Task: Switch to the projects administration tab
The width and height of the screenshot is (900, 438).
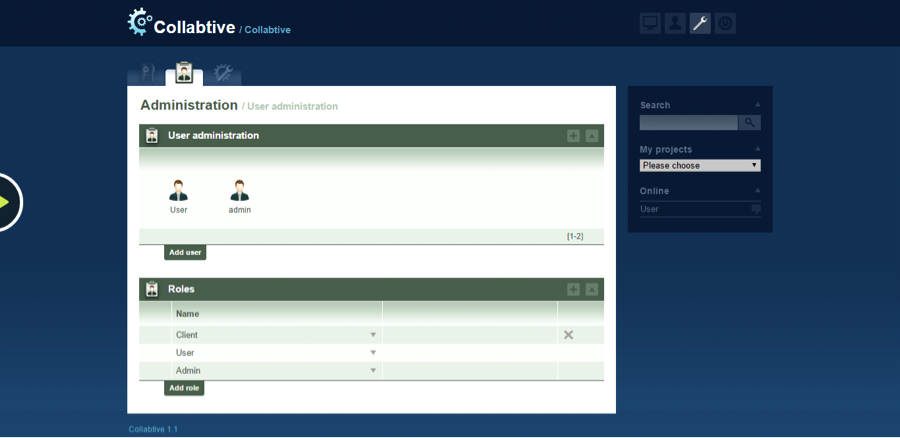Action: 146,73
